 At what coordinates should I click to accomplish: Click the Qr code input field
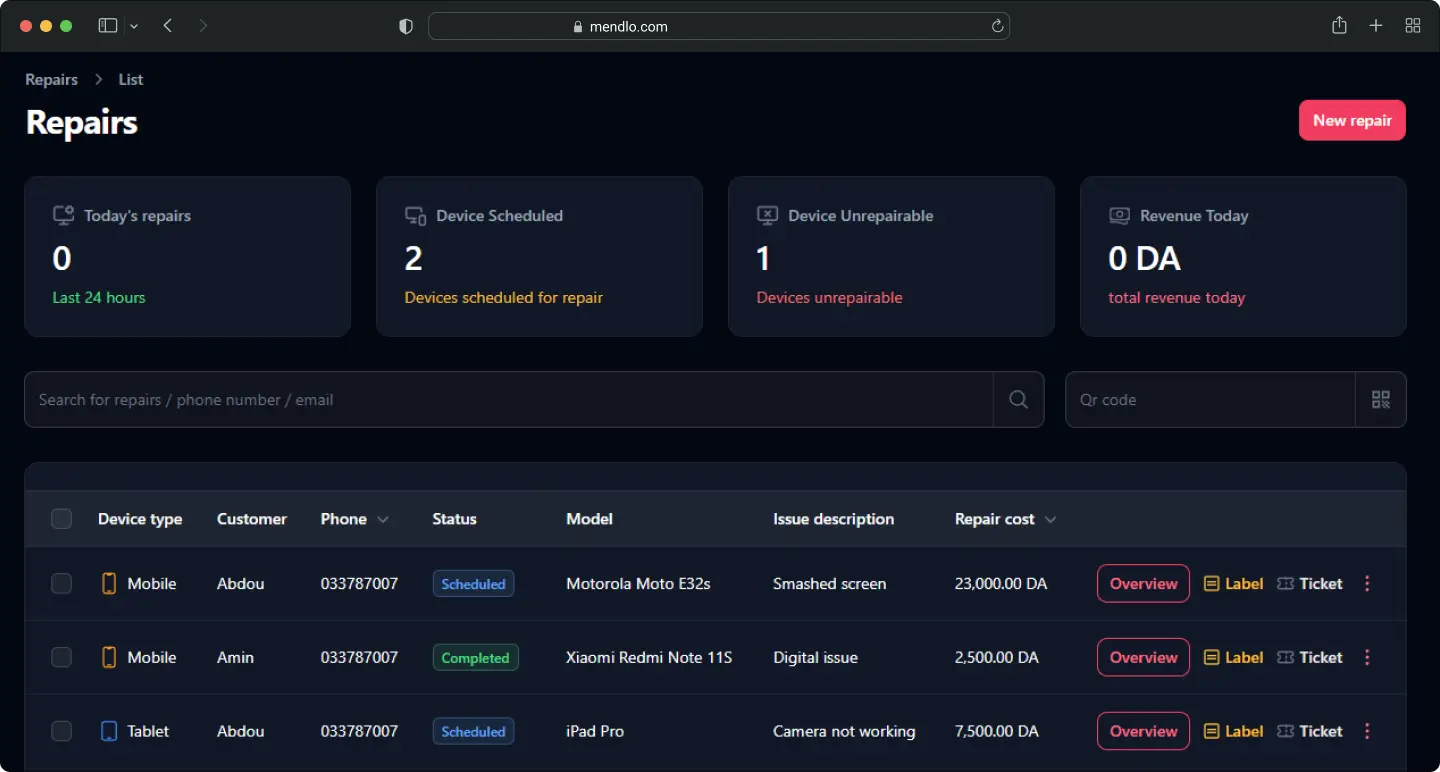1210,399
